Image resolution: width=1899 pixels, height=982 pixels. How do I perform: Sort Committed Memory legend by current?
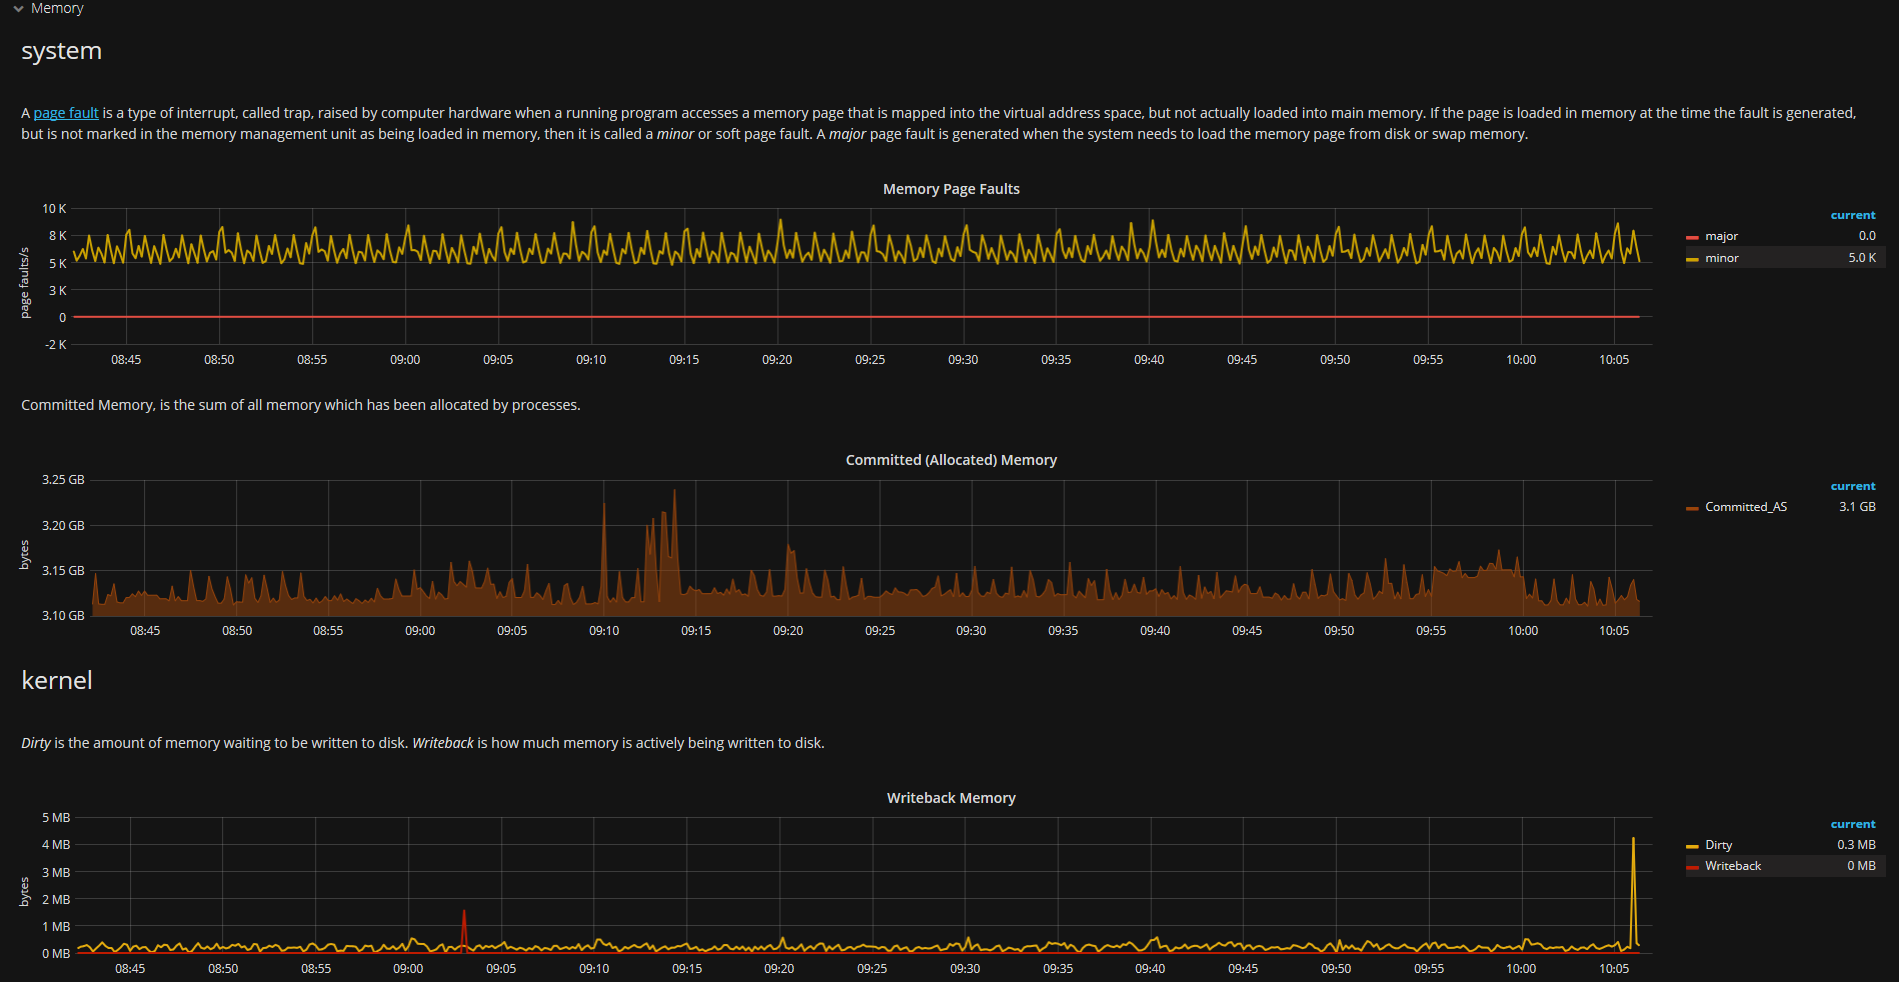[x=1853, y=486]
